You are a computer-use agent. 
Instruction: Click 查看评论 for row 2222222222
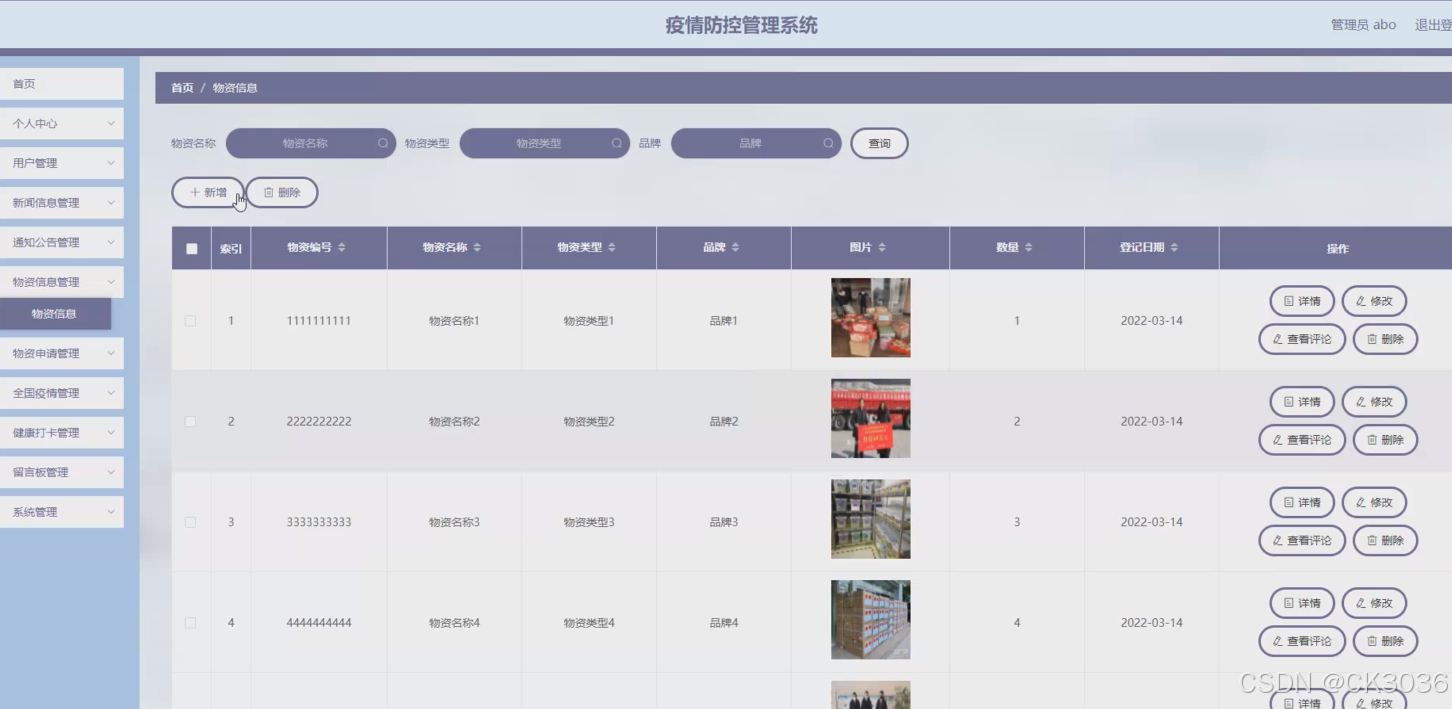click(x=1302, y=440)
